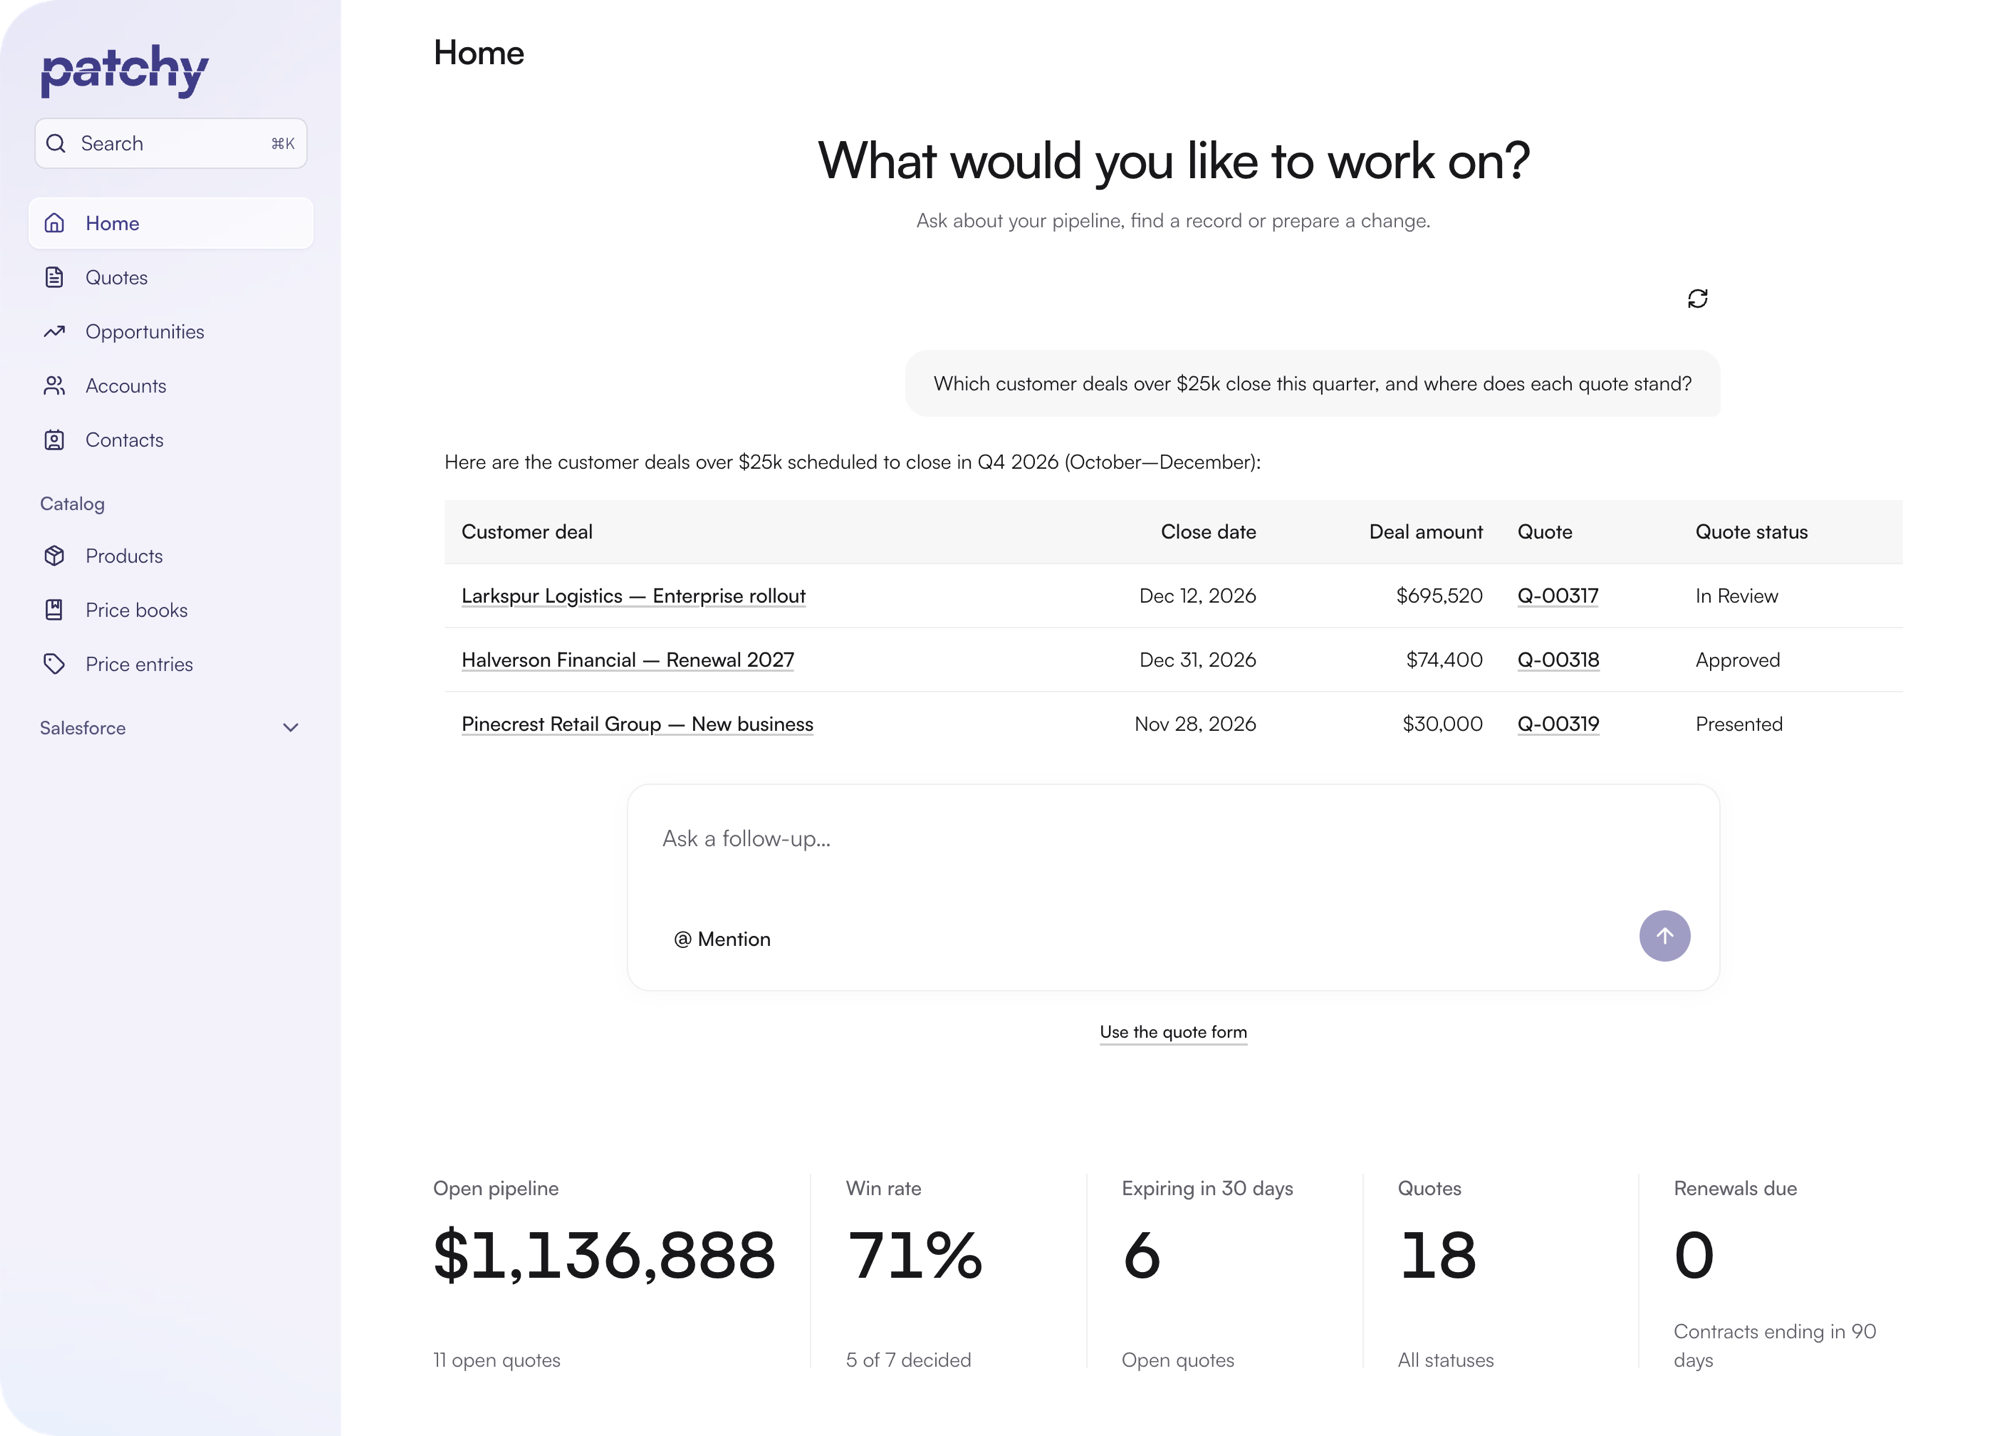Click the Home house icon in sidebar
The height and width of the screenshot is (1436, 2000).
click(x=55, y=223)
